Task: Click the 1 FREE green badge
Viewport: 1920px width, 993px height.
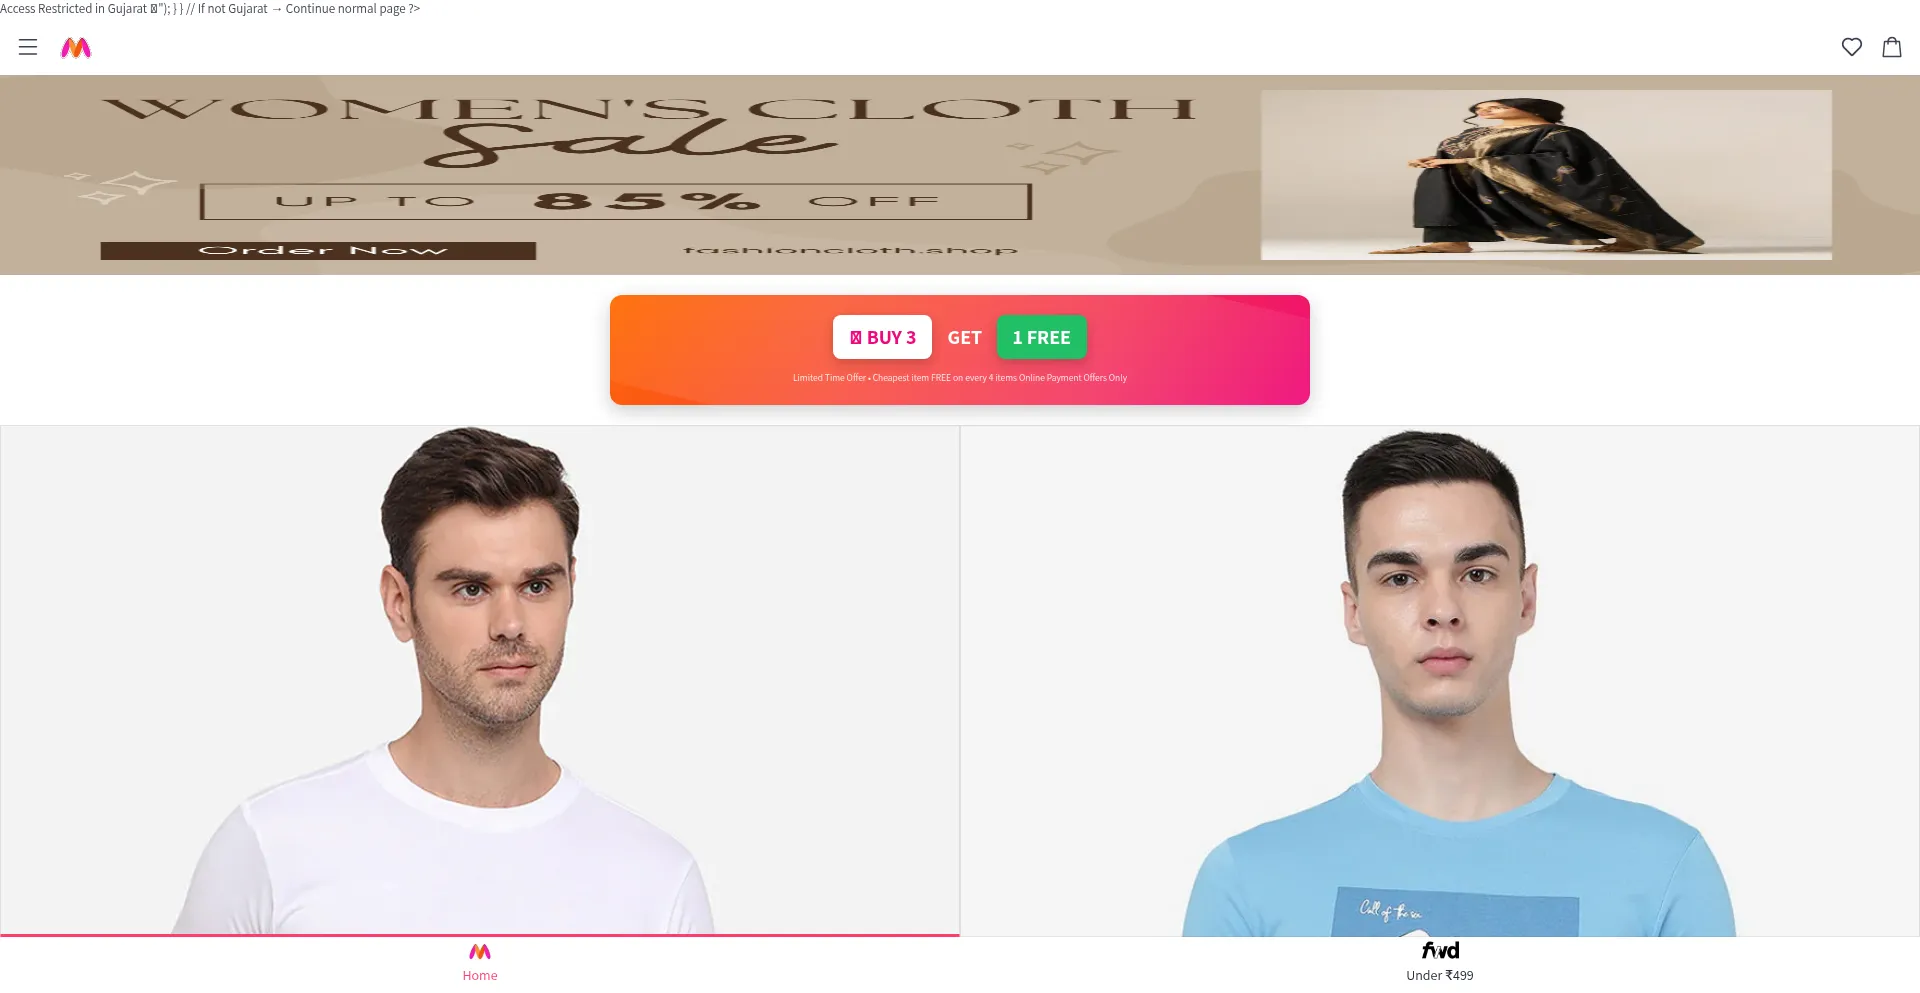Action: pyautogui.click(x=1041, y=337)
